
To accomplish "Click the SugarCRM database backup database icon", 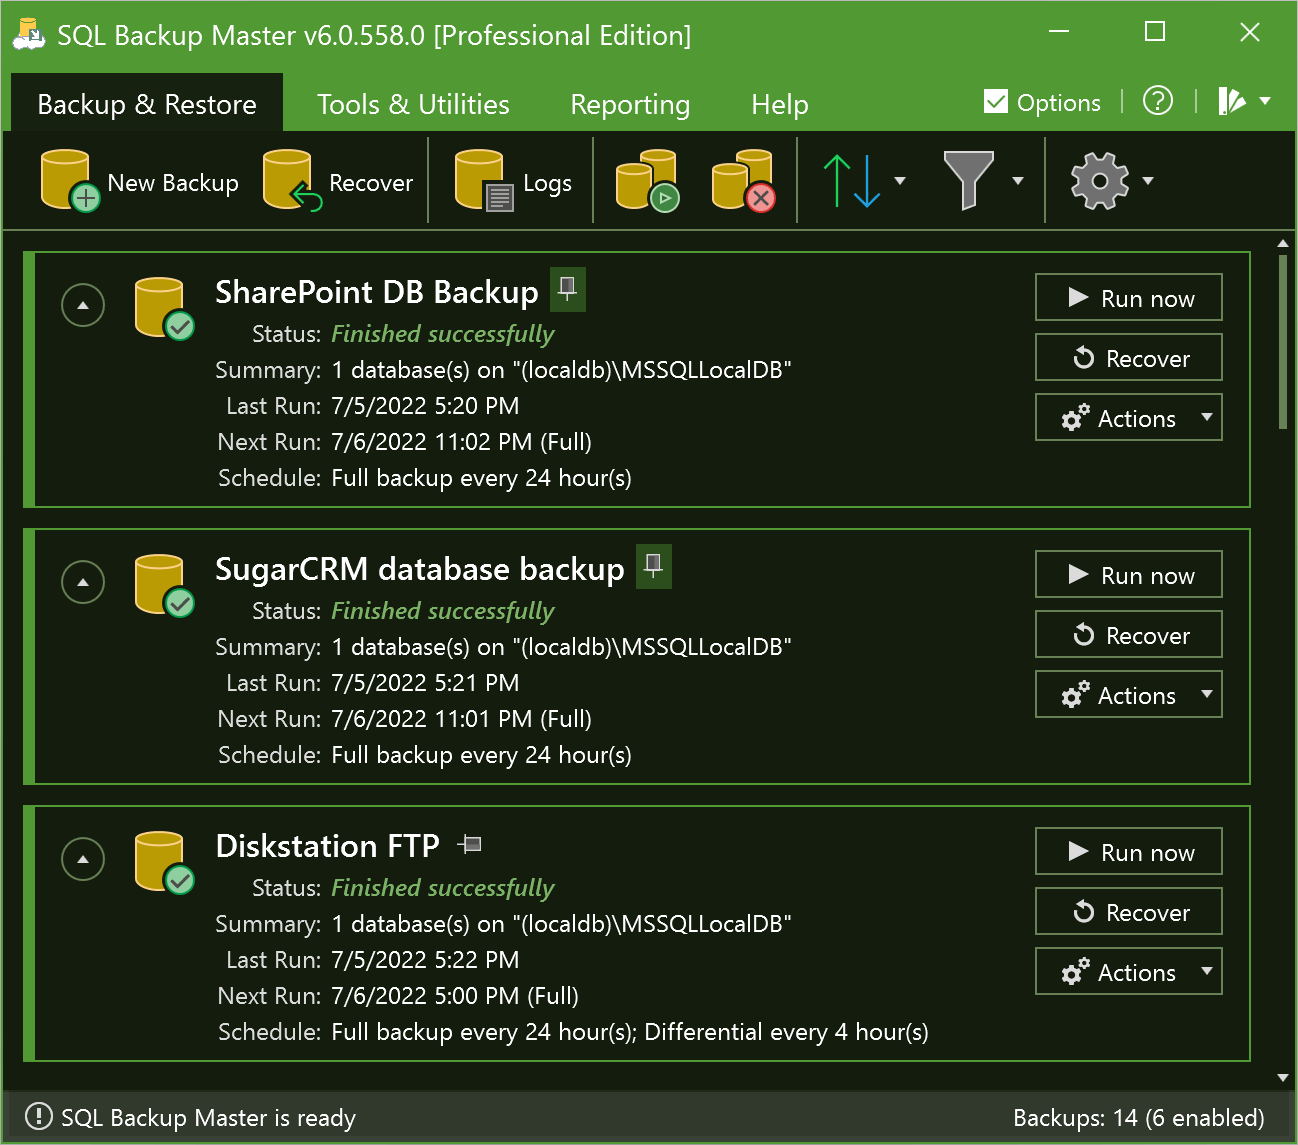I will 164,585.
